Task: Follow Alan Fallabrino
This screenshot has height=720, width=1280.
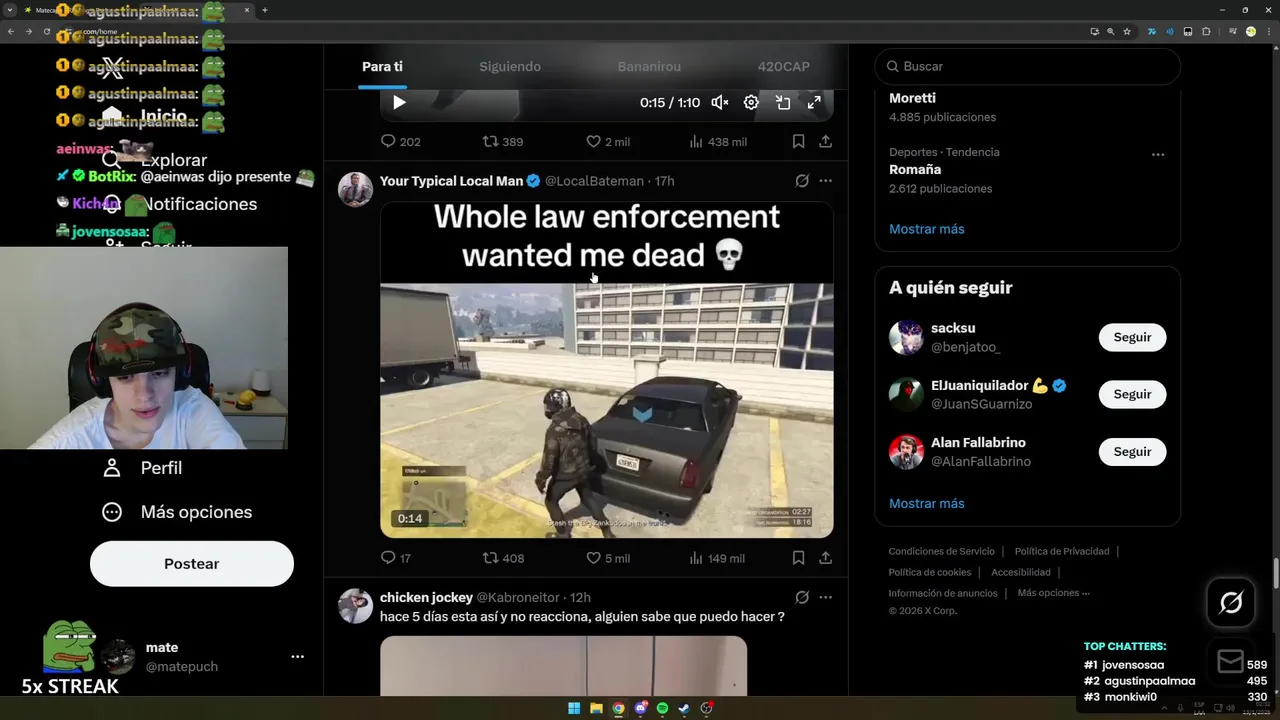Action: tap(1132, 451)
